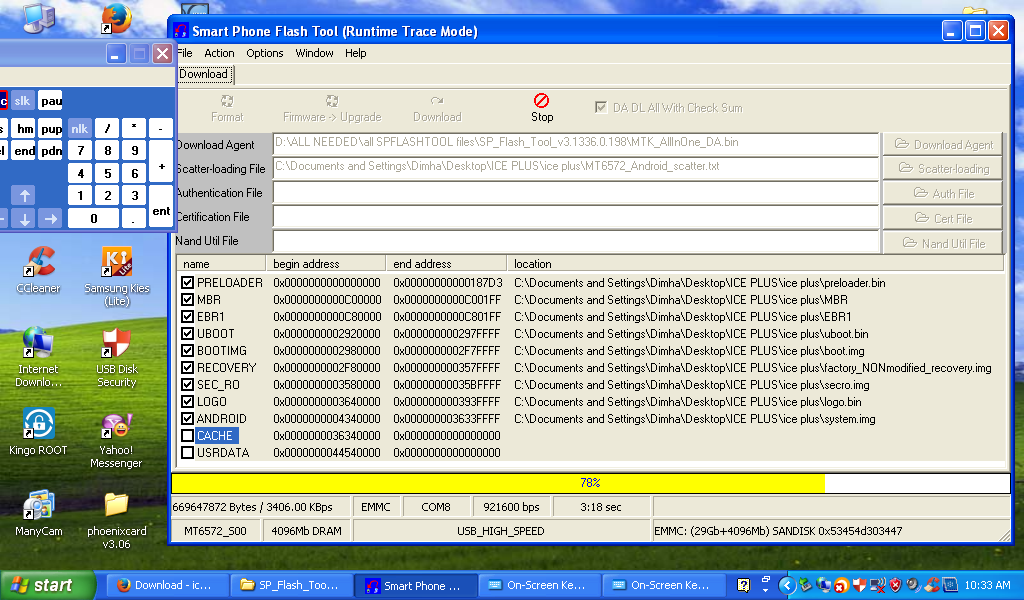Image resolution: width=1024 pixels, height=600 pixels.
Task: Click the red security shield alert tray icon
Action: (x=895, y=585)
